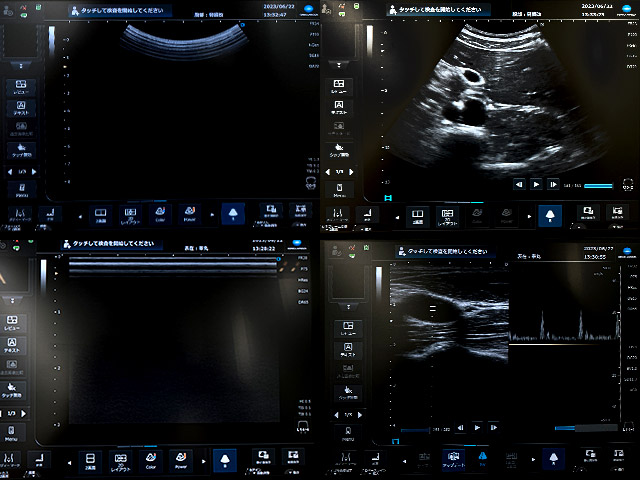Enable Power Doppler mode in bottom-left screen
The height and width of the screenshot is (480, 640).
(x=181, y=460)
